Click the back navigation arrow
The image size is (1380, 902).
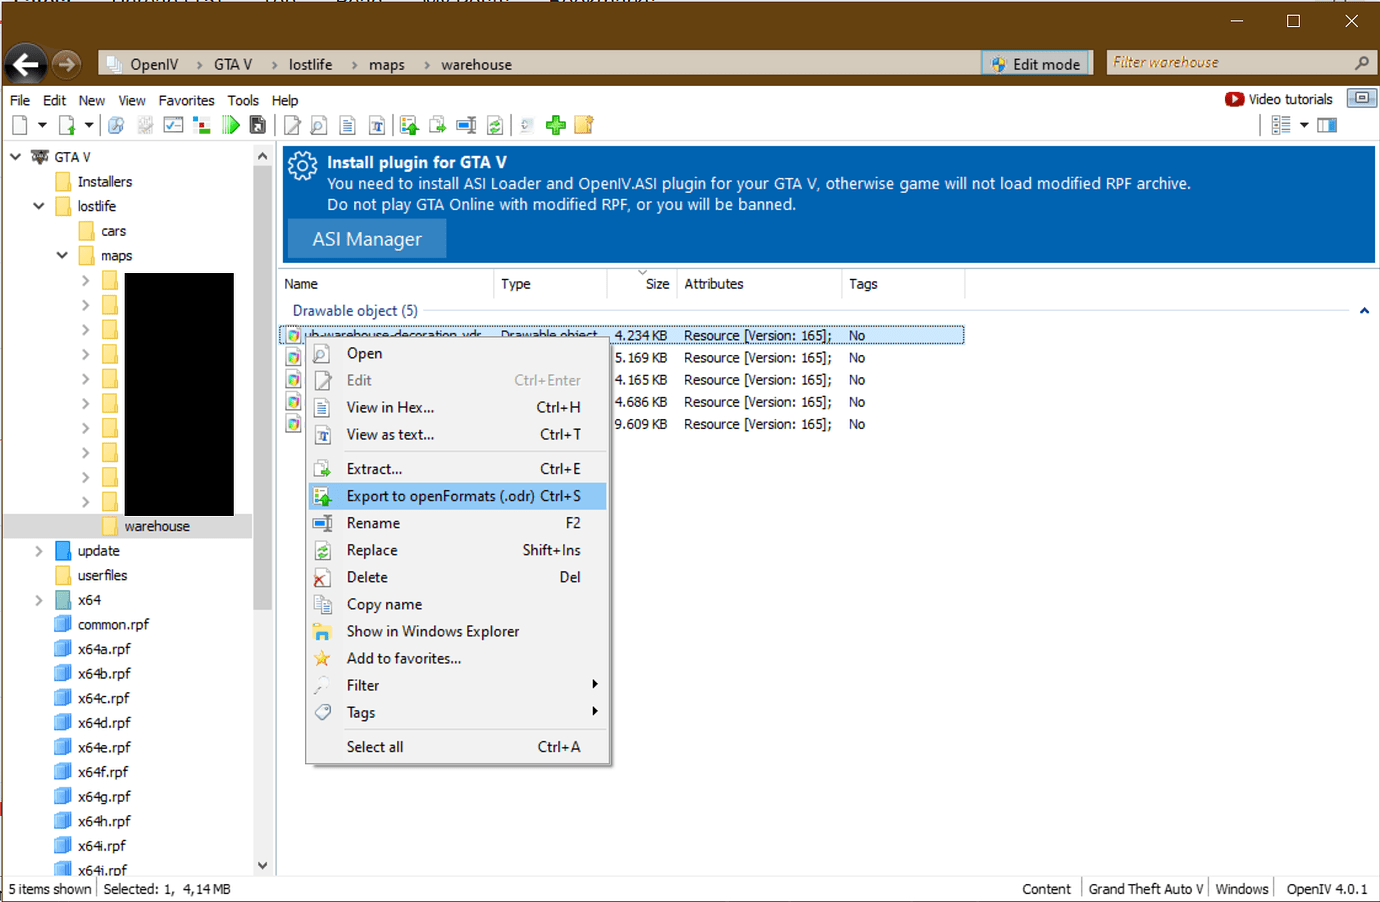pyautogui.click(x=26, y=65)
